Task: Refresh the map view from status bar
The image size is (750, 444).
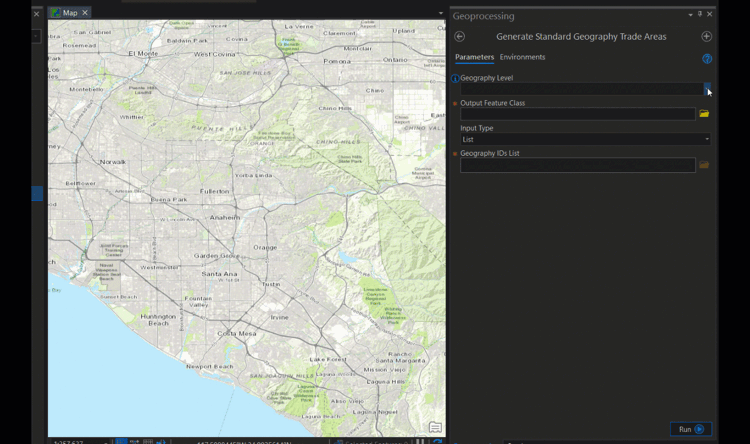Action: pyautogui.click(x=437, y=441)
